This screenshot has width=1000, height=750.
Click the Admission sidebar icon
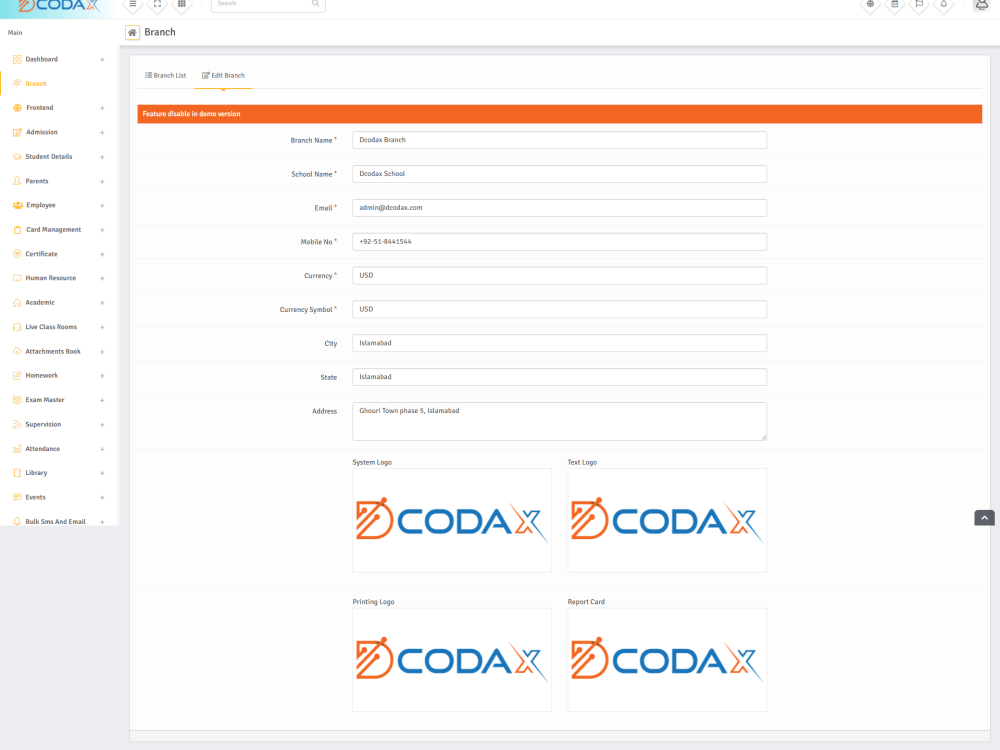click(17, 132)
